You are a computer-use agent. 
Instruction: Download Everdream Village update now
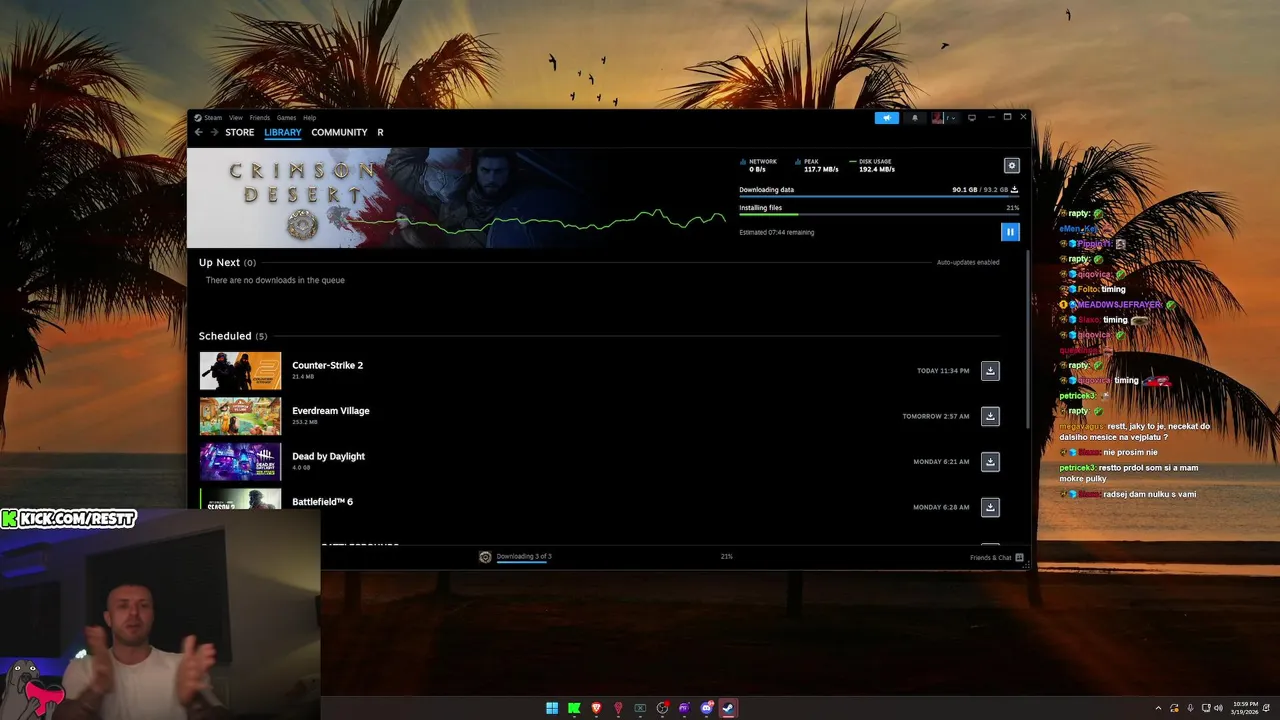click(990, 416)
